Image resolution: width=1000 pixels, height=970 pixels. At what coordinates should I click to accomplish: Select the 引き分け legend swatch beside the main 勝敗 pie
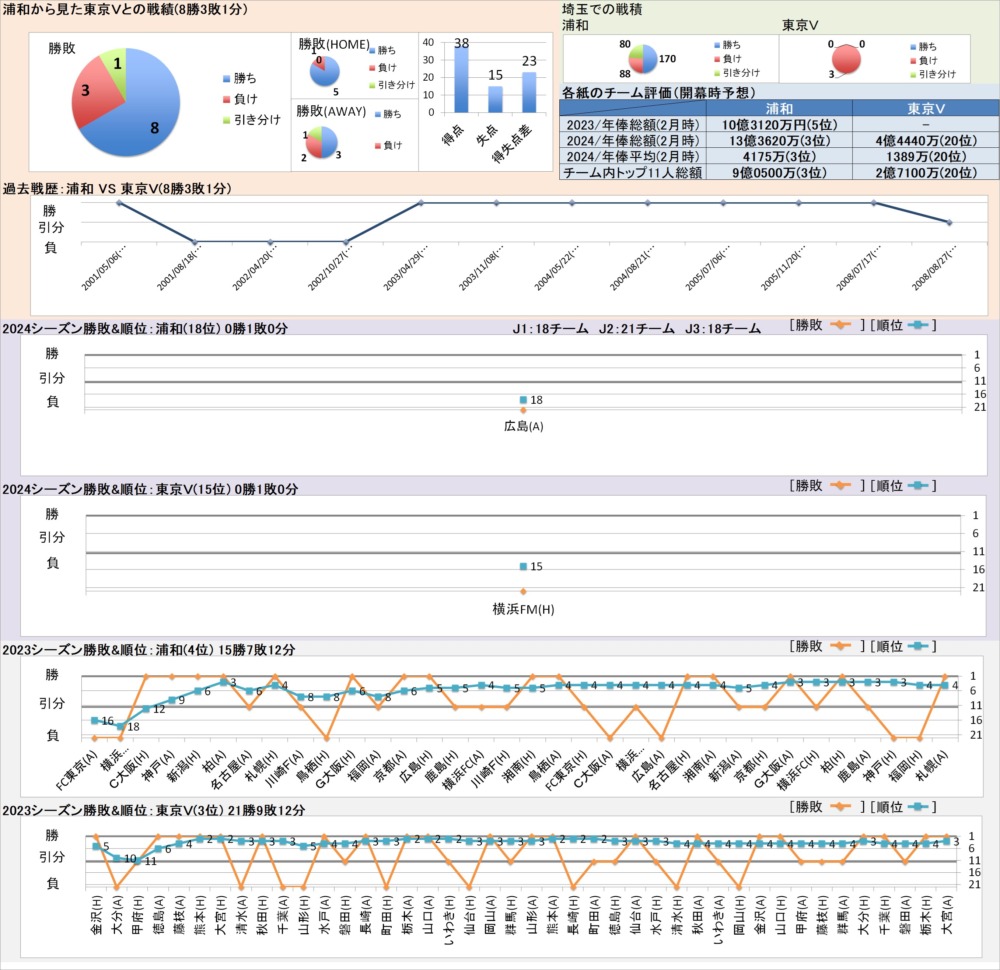tap(226, 120)
